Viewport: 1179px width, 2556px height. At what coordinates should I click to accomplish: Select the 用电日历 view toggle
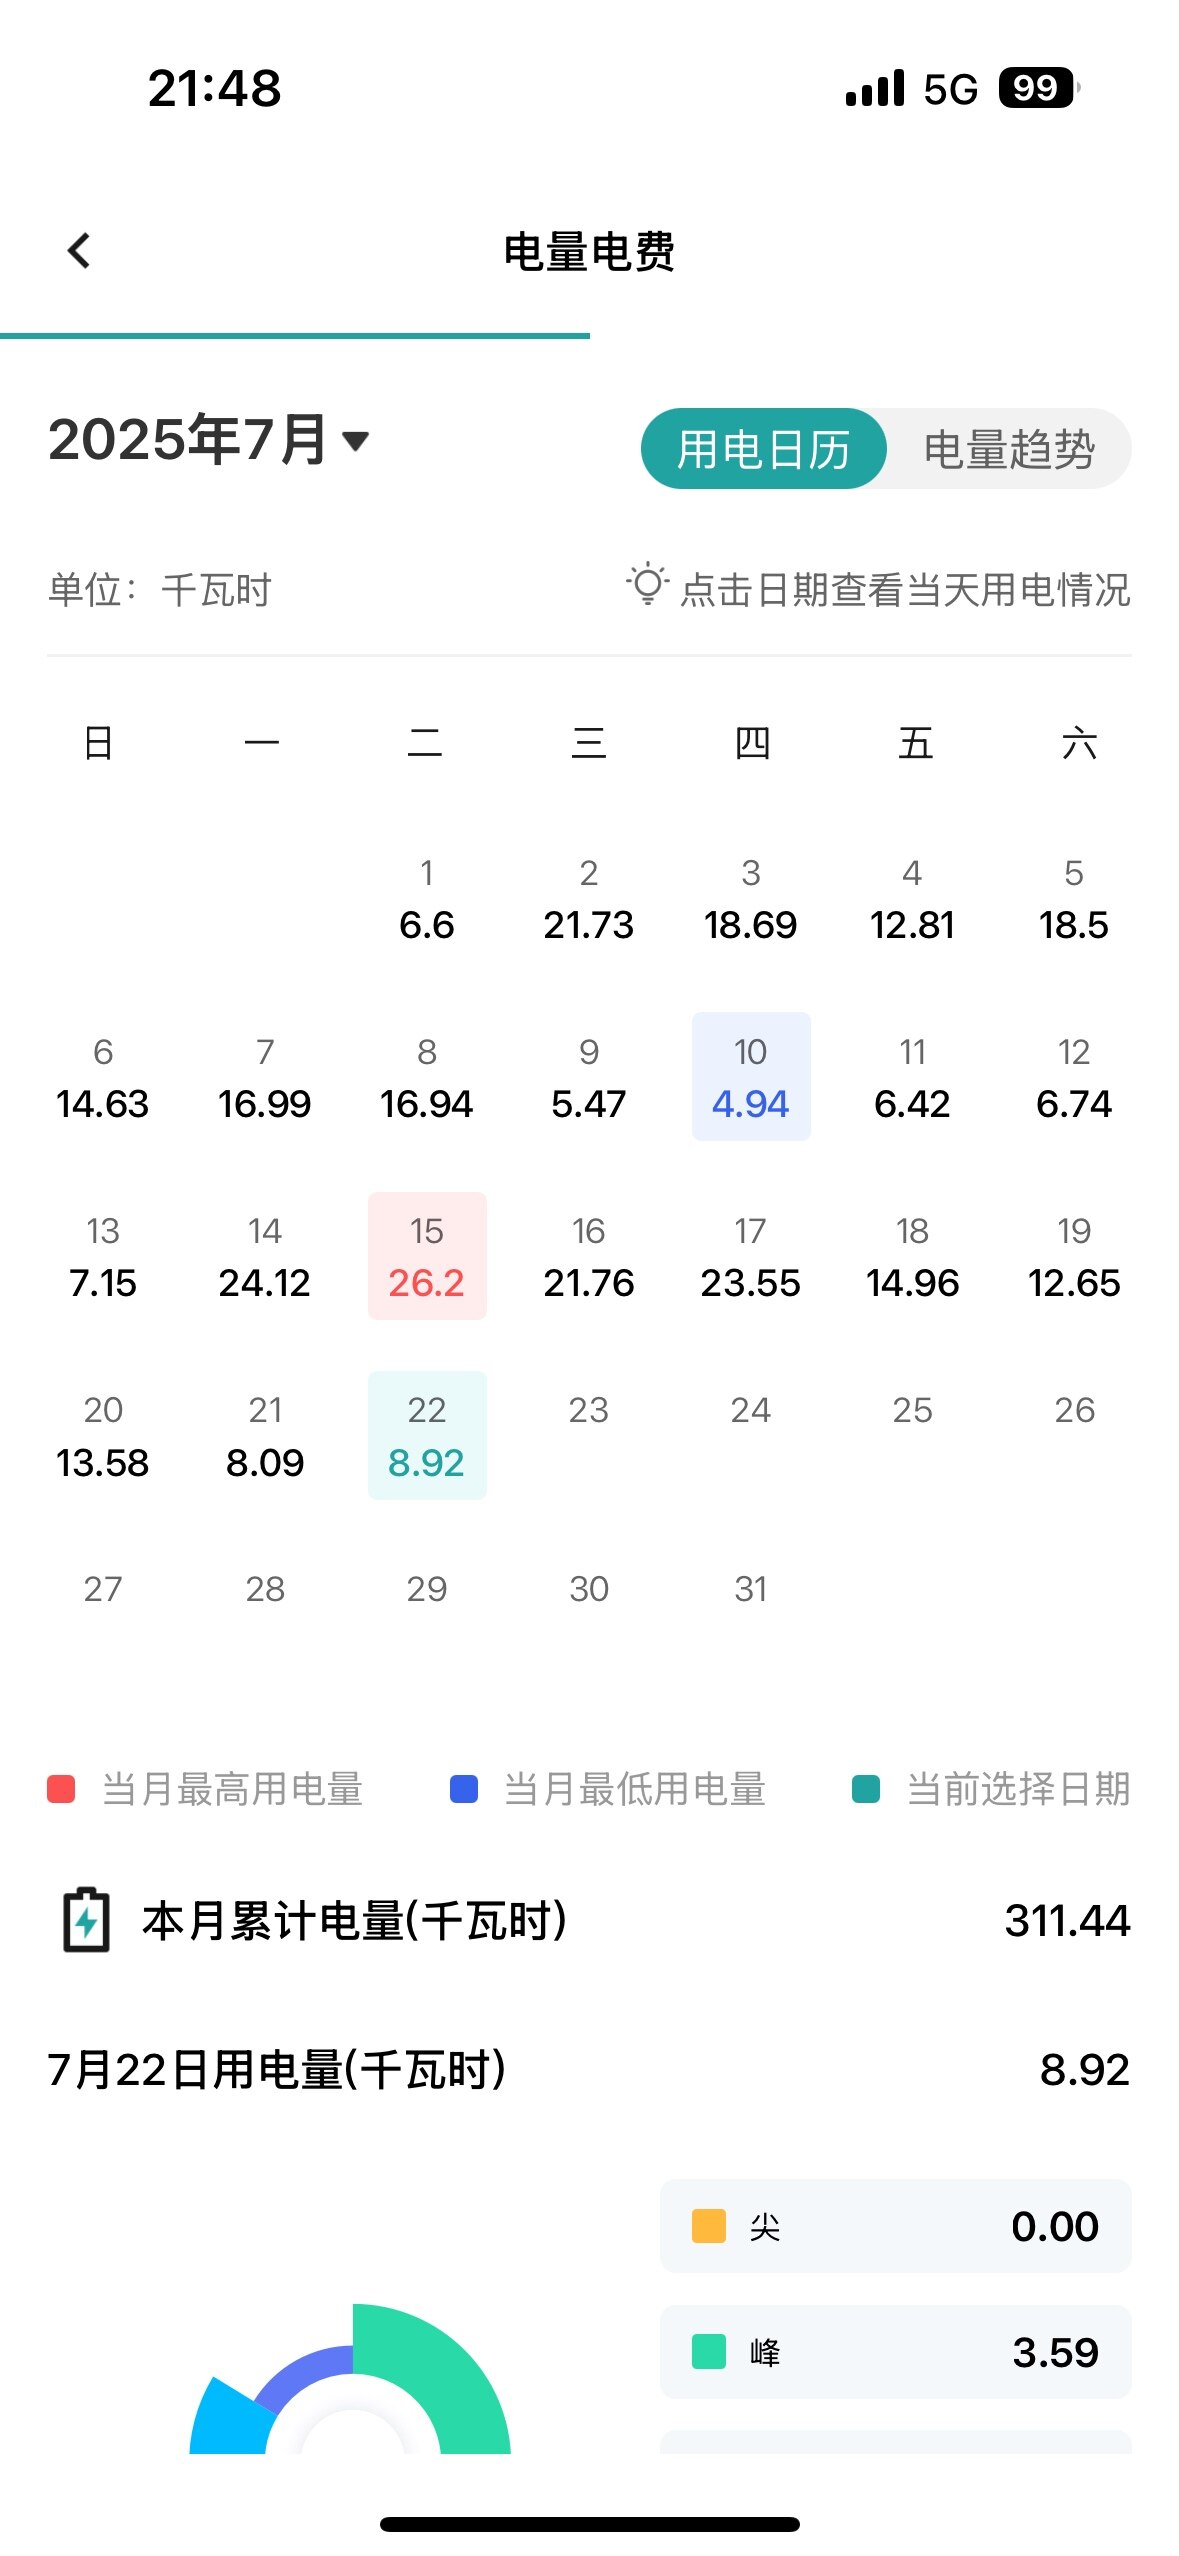[764, 449]
